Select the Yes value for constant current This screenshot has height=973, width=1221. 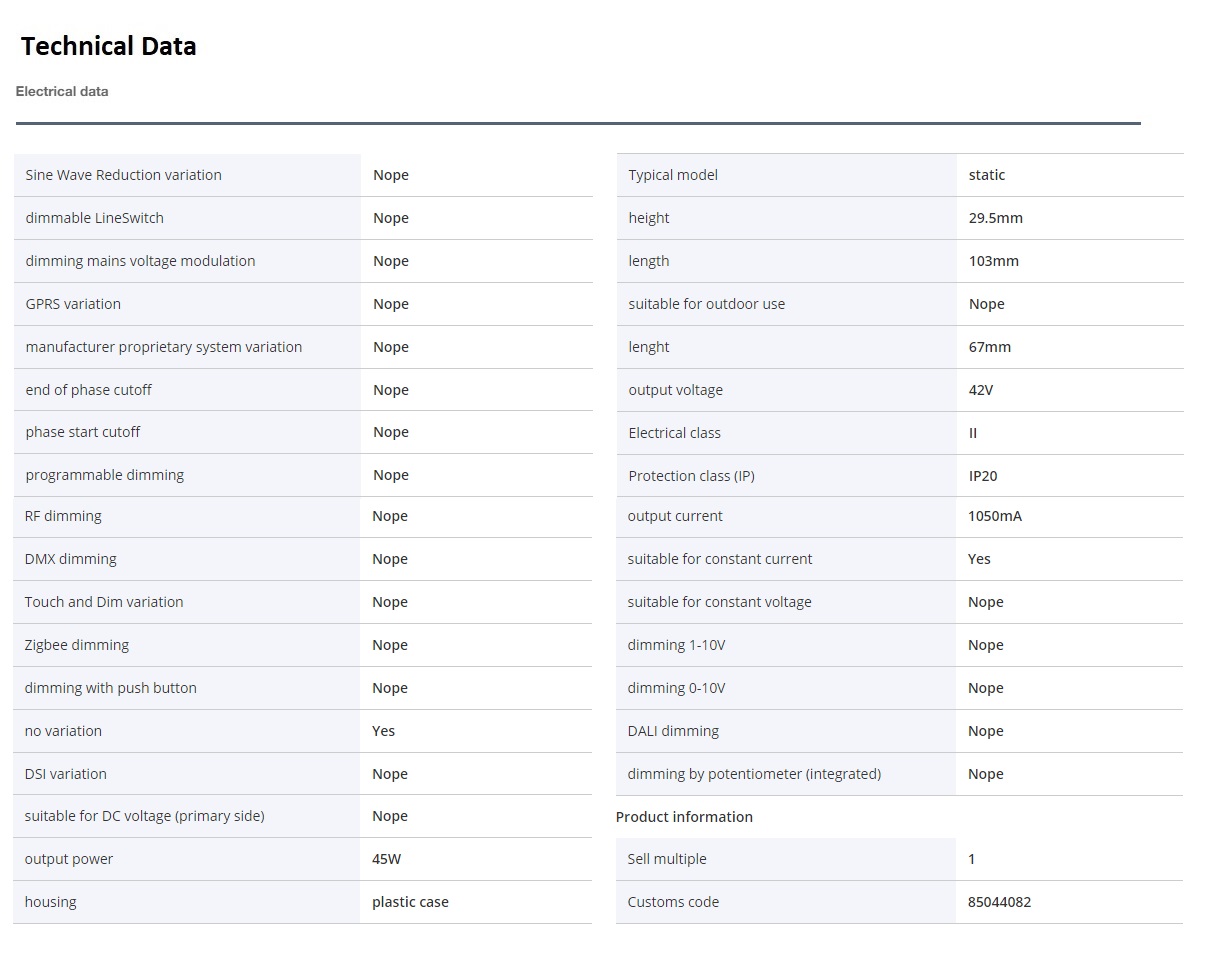click(x=979, y=559)
